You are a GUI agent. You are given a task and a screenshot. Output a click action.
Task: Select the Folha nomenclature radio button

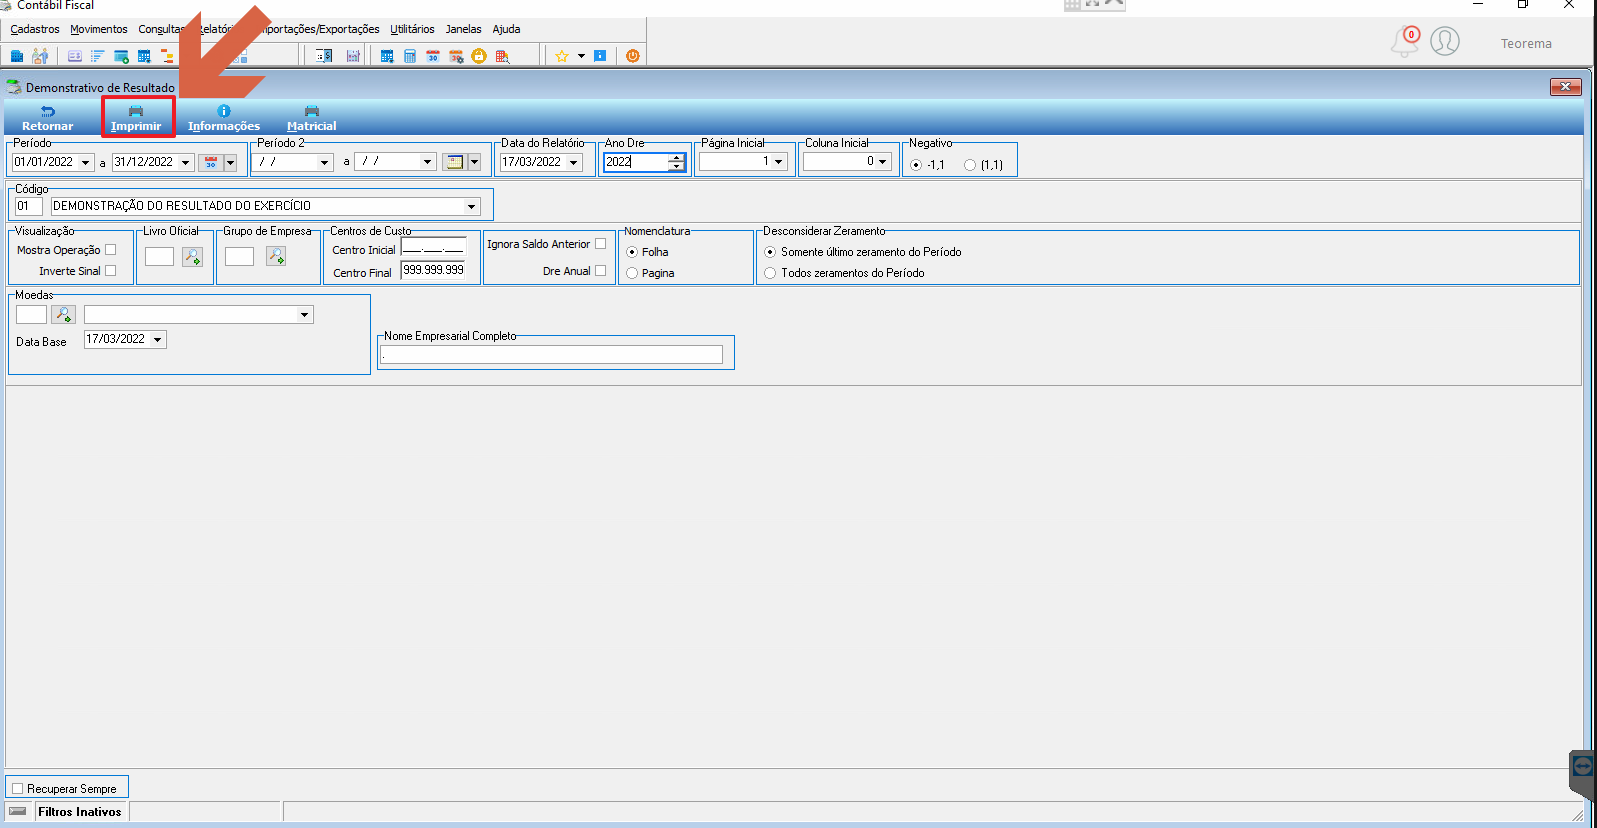632,252
